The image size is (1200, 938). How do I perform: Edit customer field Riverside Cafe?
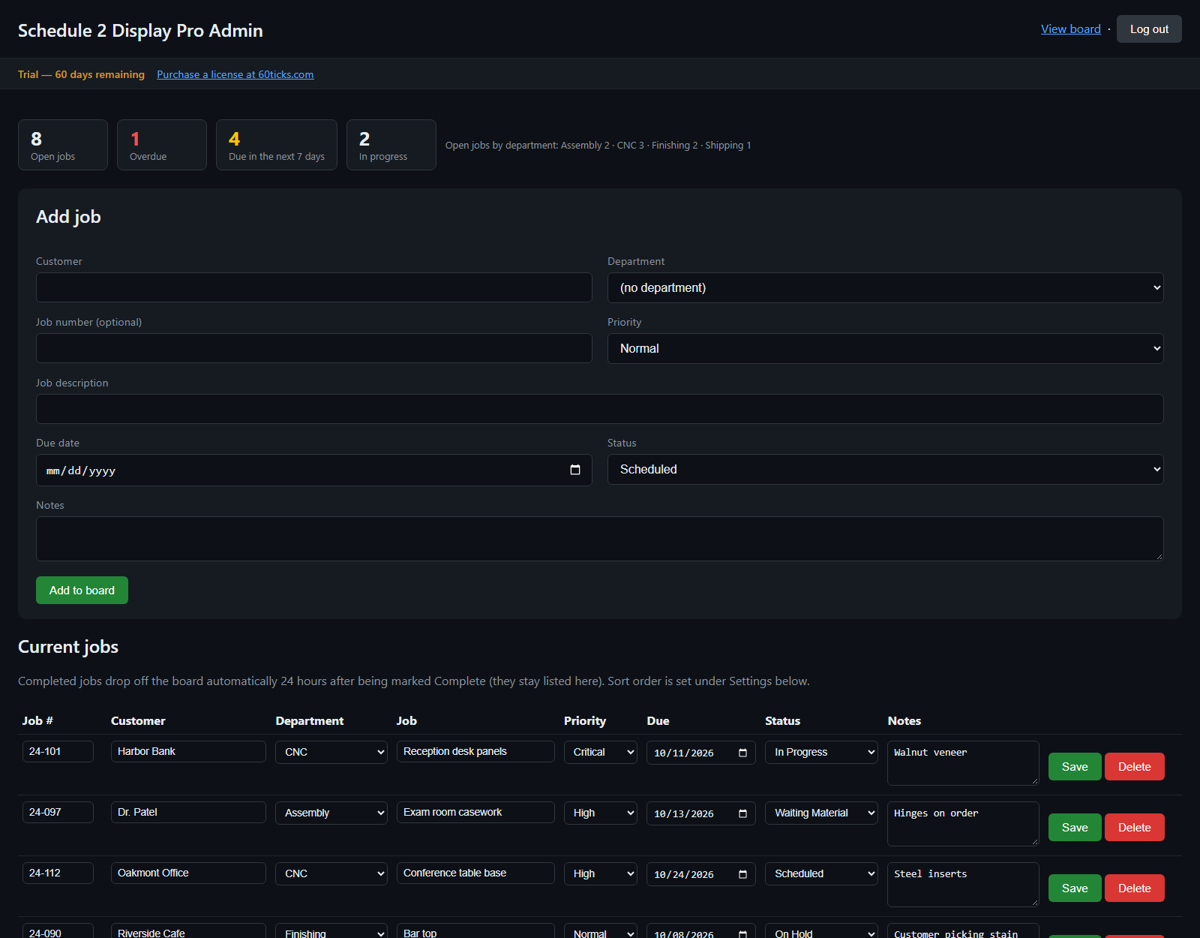[x=189, y=931]
